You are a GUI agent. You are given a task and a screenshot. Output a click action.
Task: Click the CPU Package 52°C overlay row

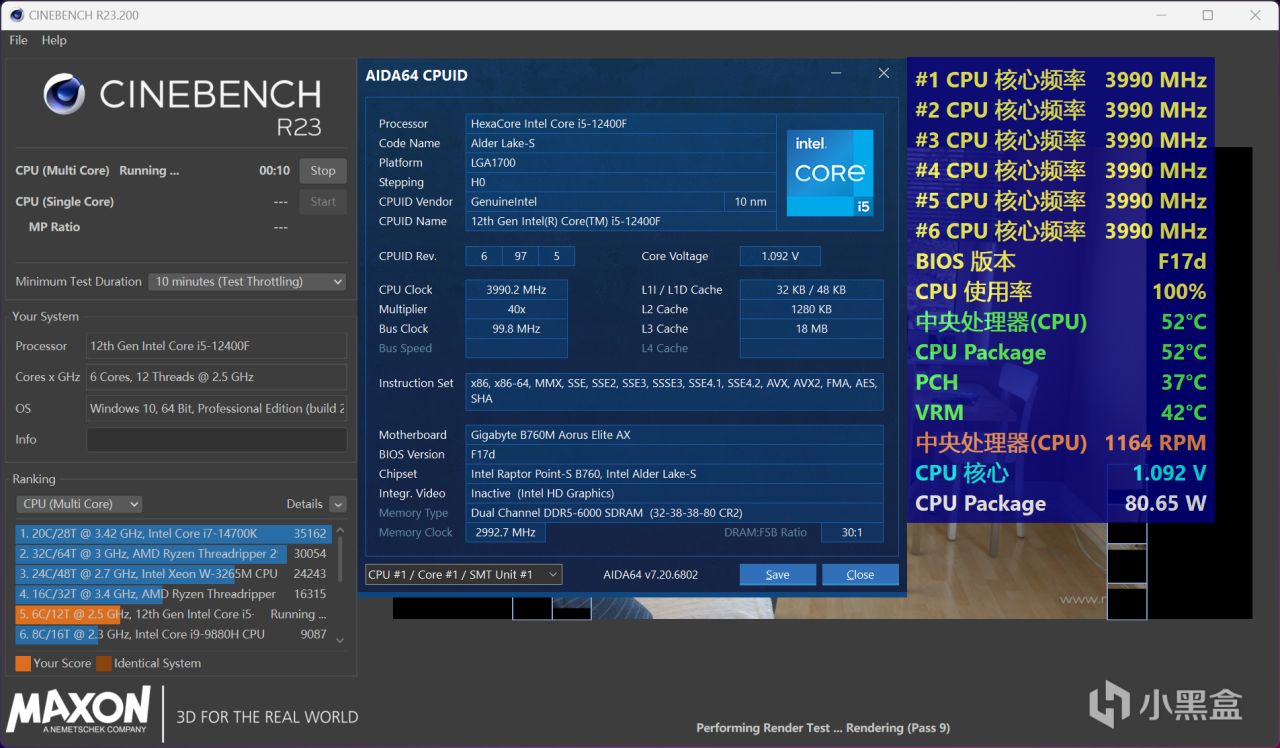click(1061, 353)
